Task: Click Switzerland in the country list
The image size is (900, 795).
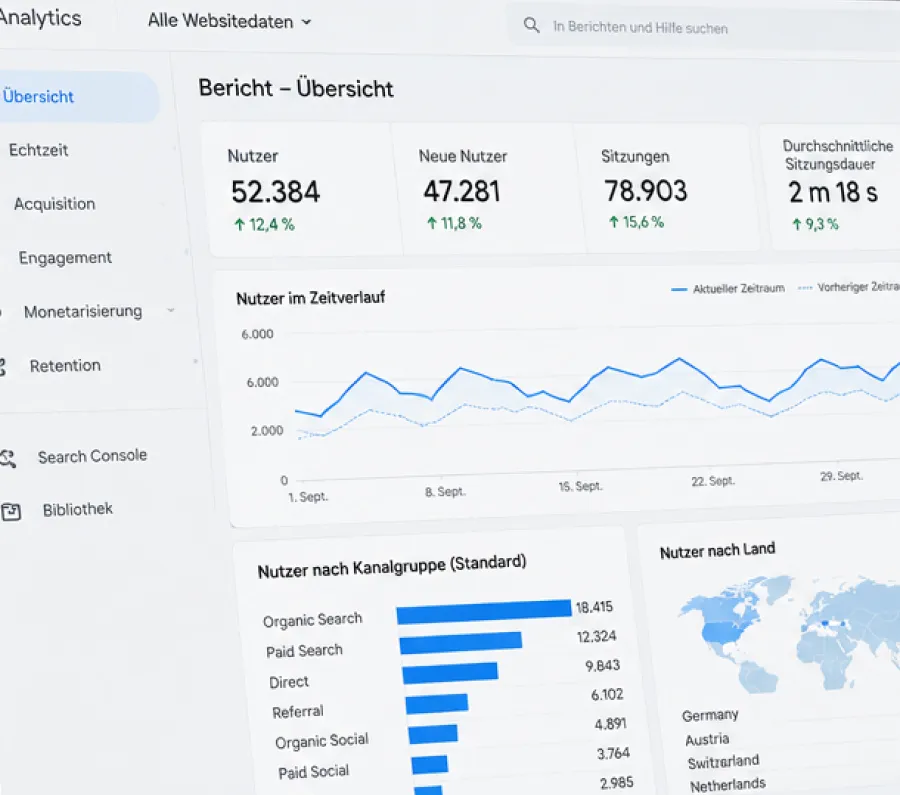Action: click(723, 762)
